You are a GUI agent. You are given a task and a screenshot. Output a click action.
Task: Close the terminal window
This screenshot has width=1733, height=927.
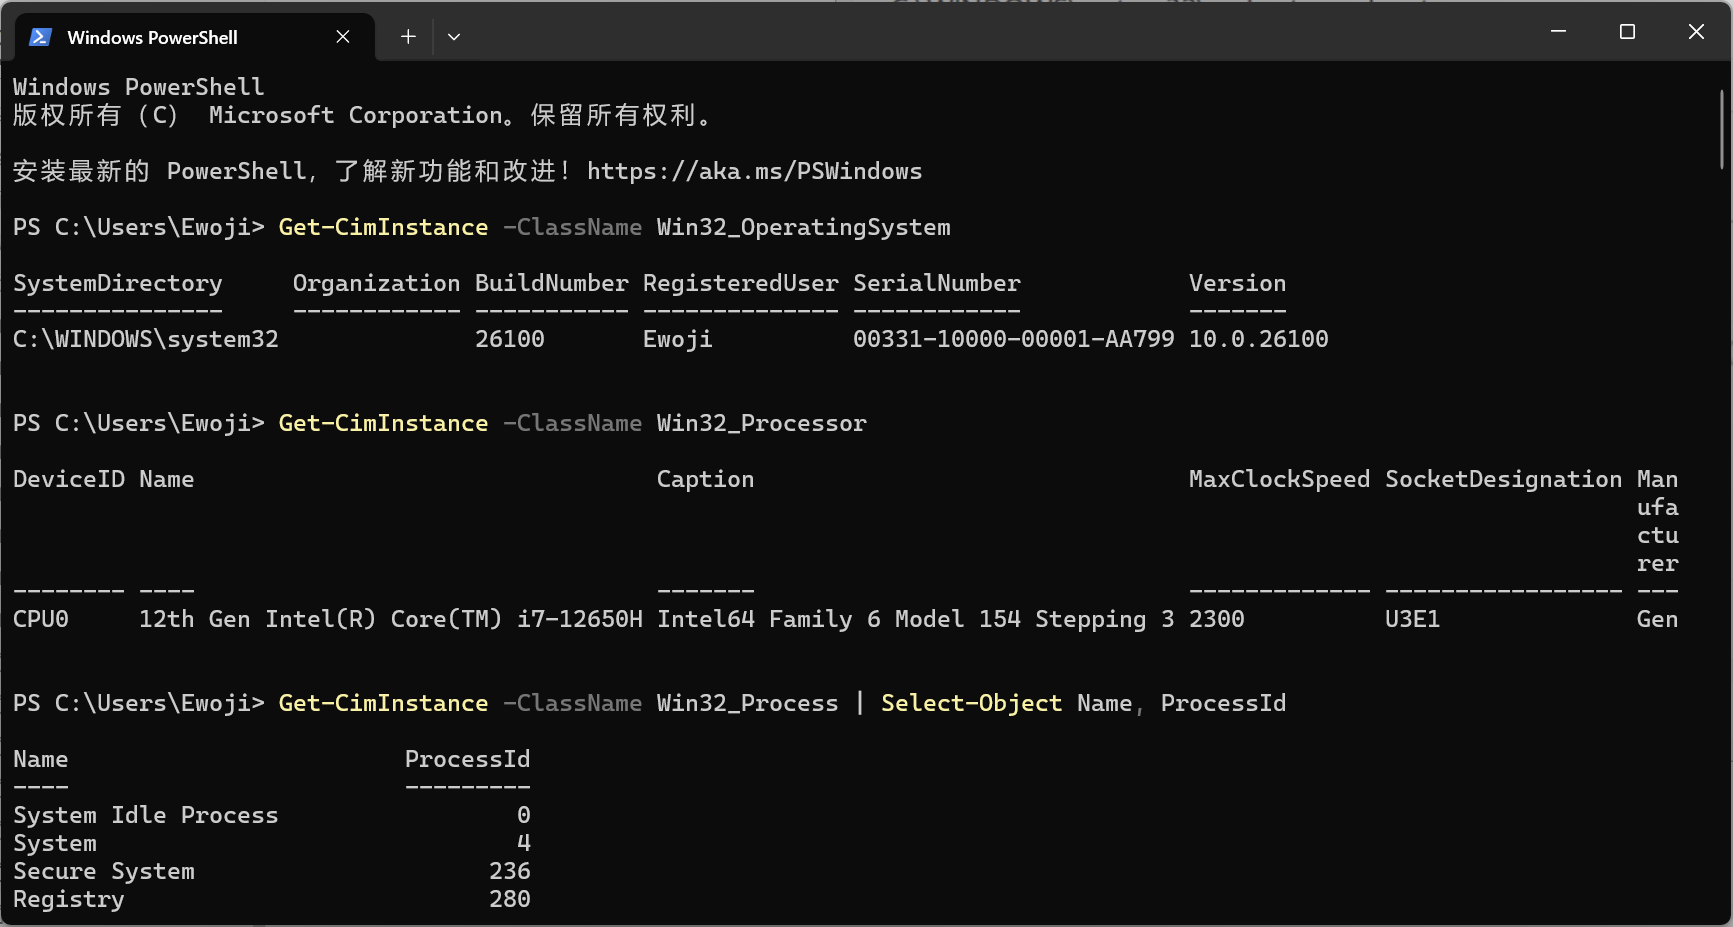[x=1696, y=32]
